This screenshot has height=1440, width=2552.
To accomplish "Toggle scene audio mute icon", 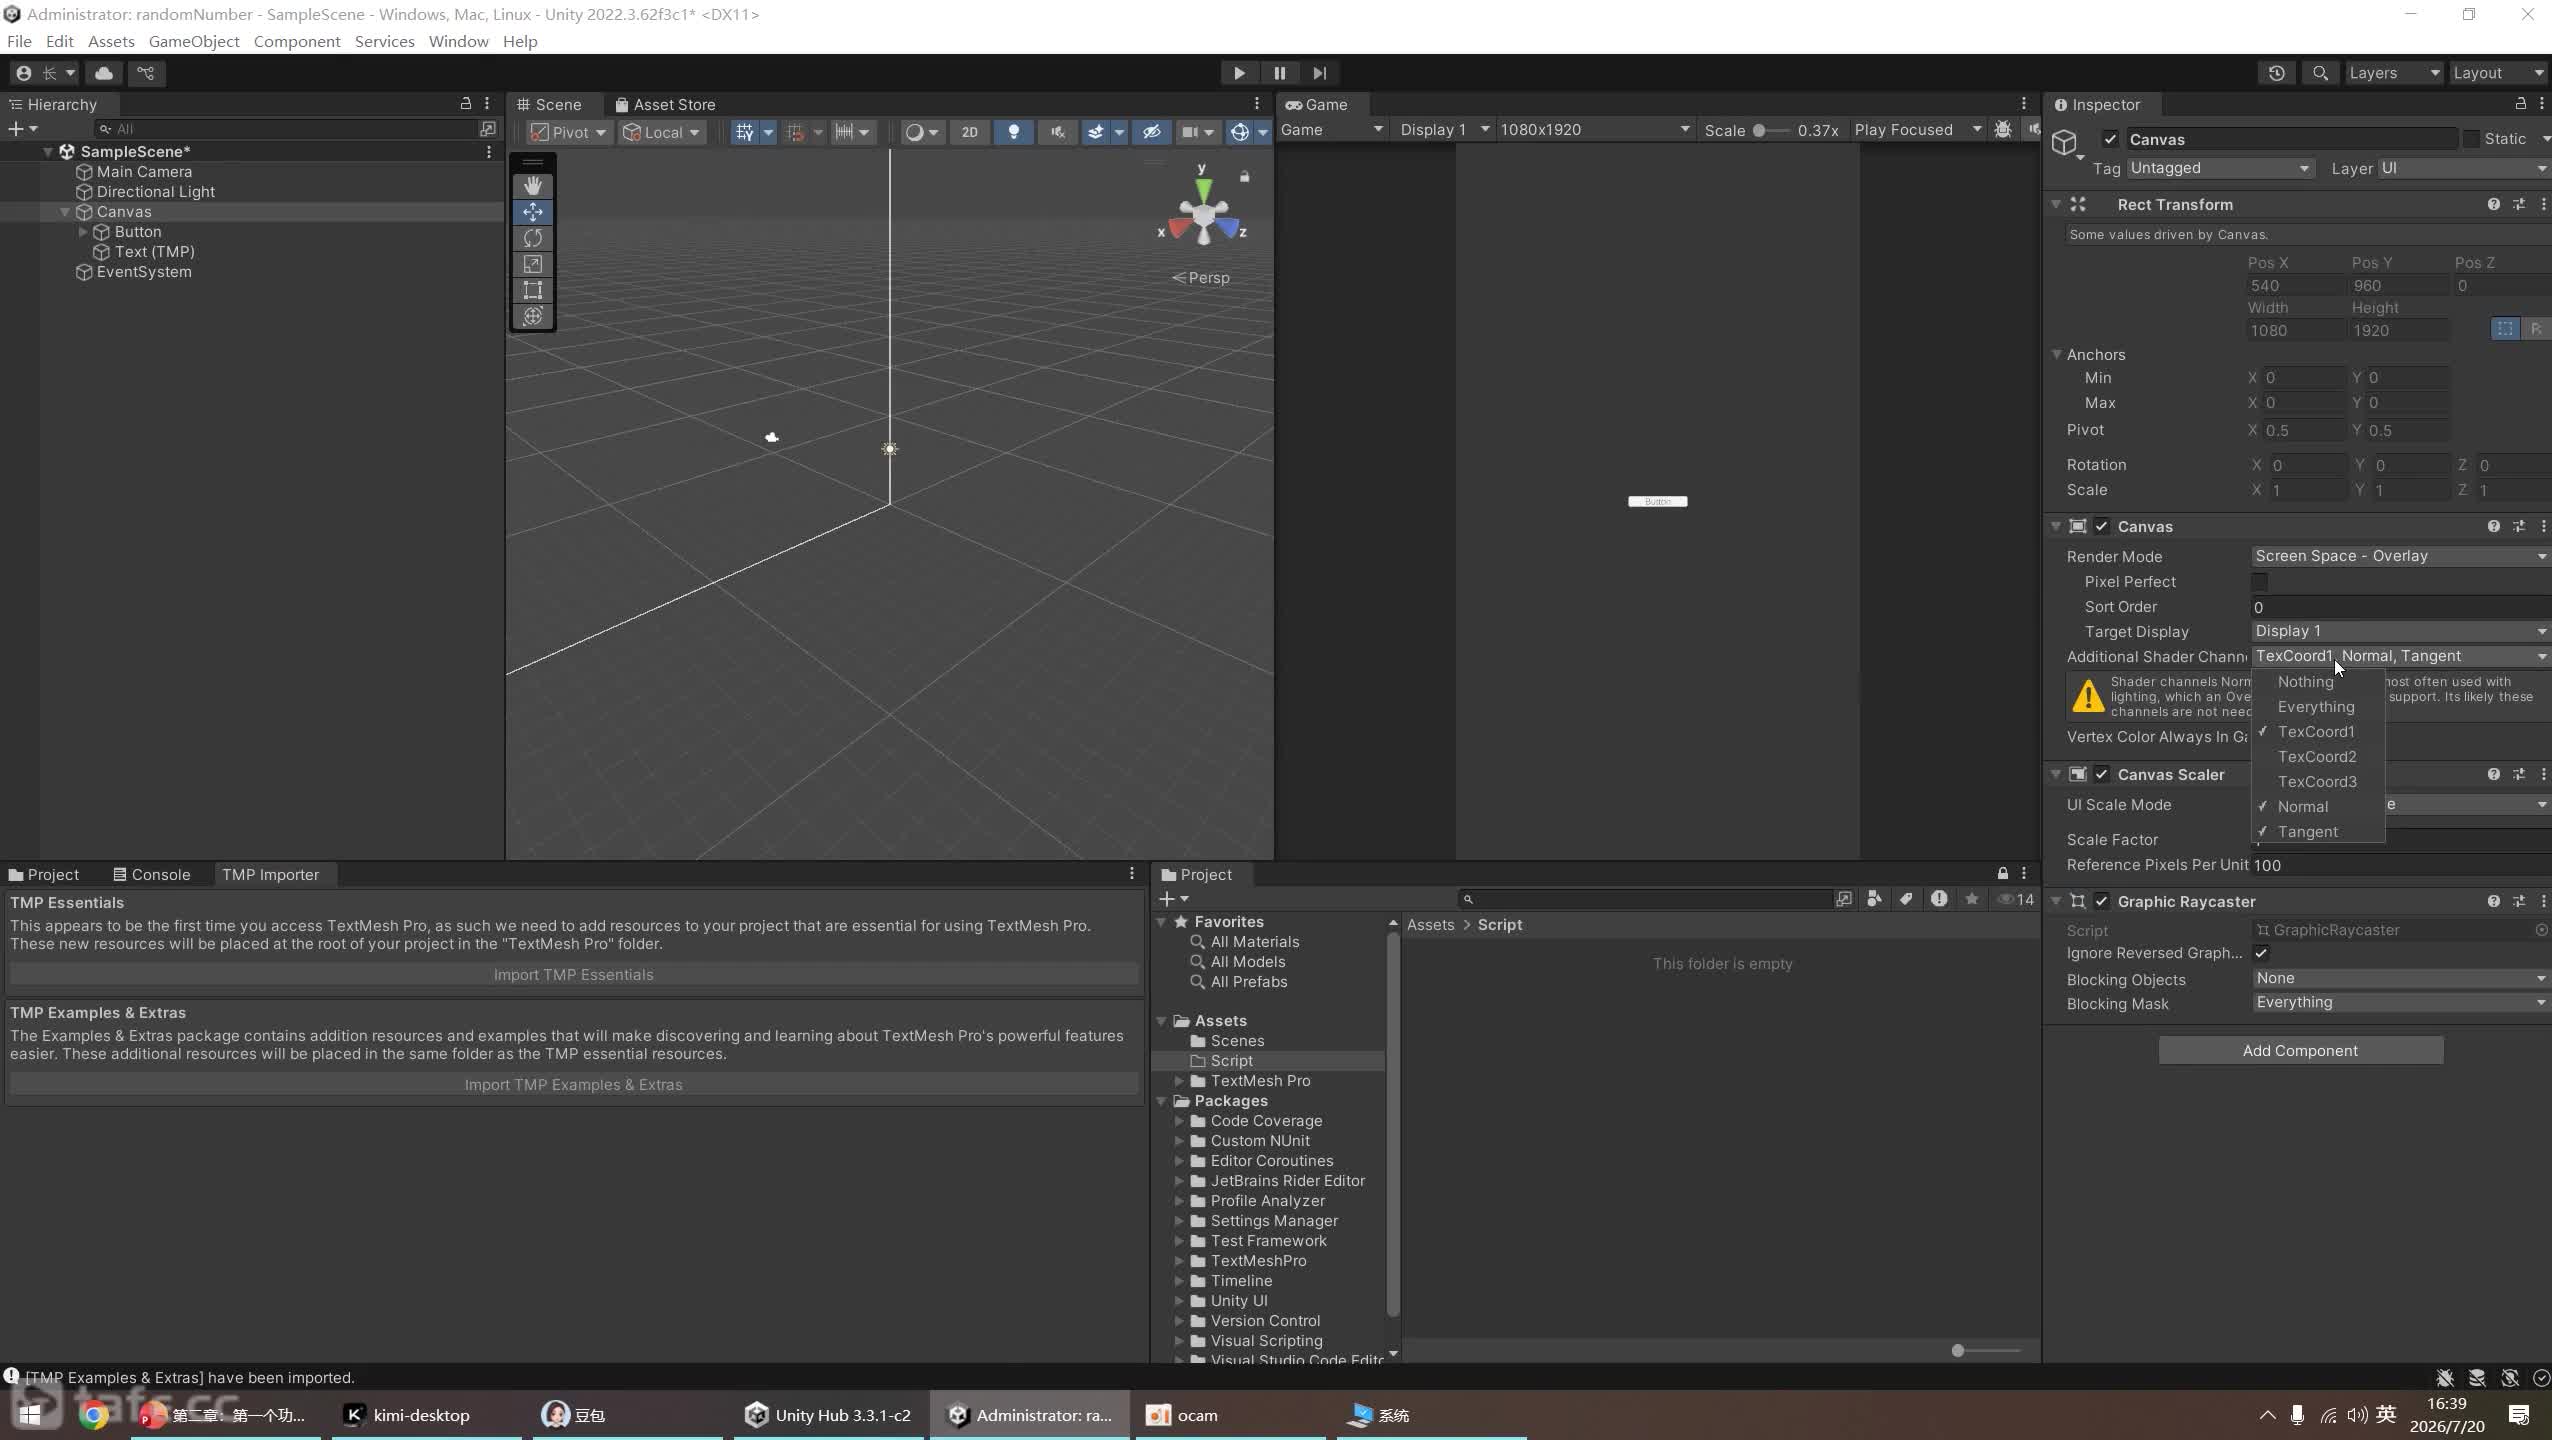I will [1057, 132].
